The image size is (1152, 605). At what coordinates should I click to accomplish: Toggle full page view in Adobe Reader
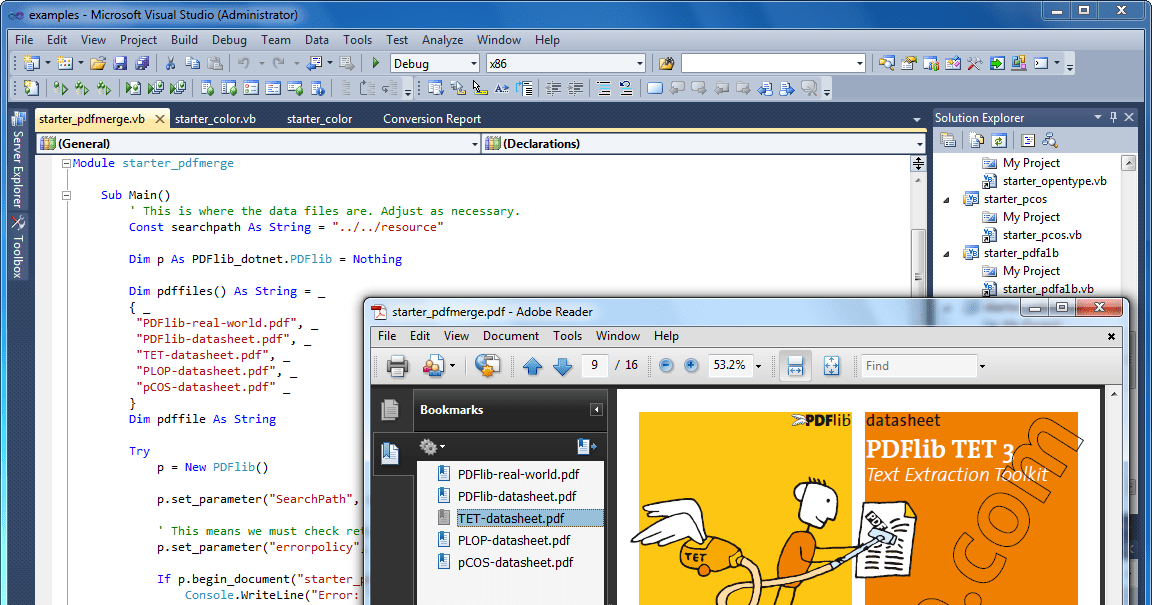pyautogui.click(x=831, y=365)
